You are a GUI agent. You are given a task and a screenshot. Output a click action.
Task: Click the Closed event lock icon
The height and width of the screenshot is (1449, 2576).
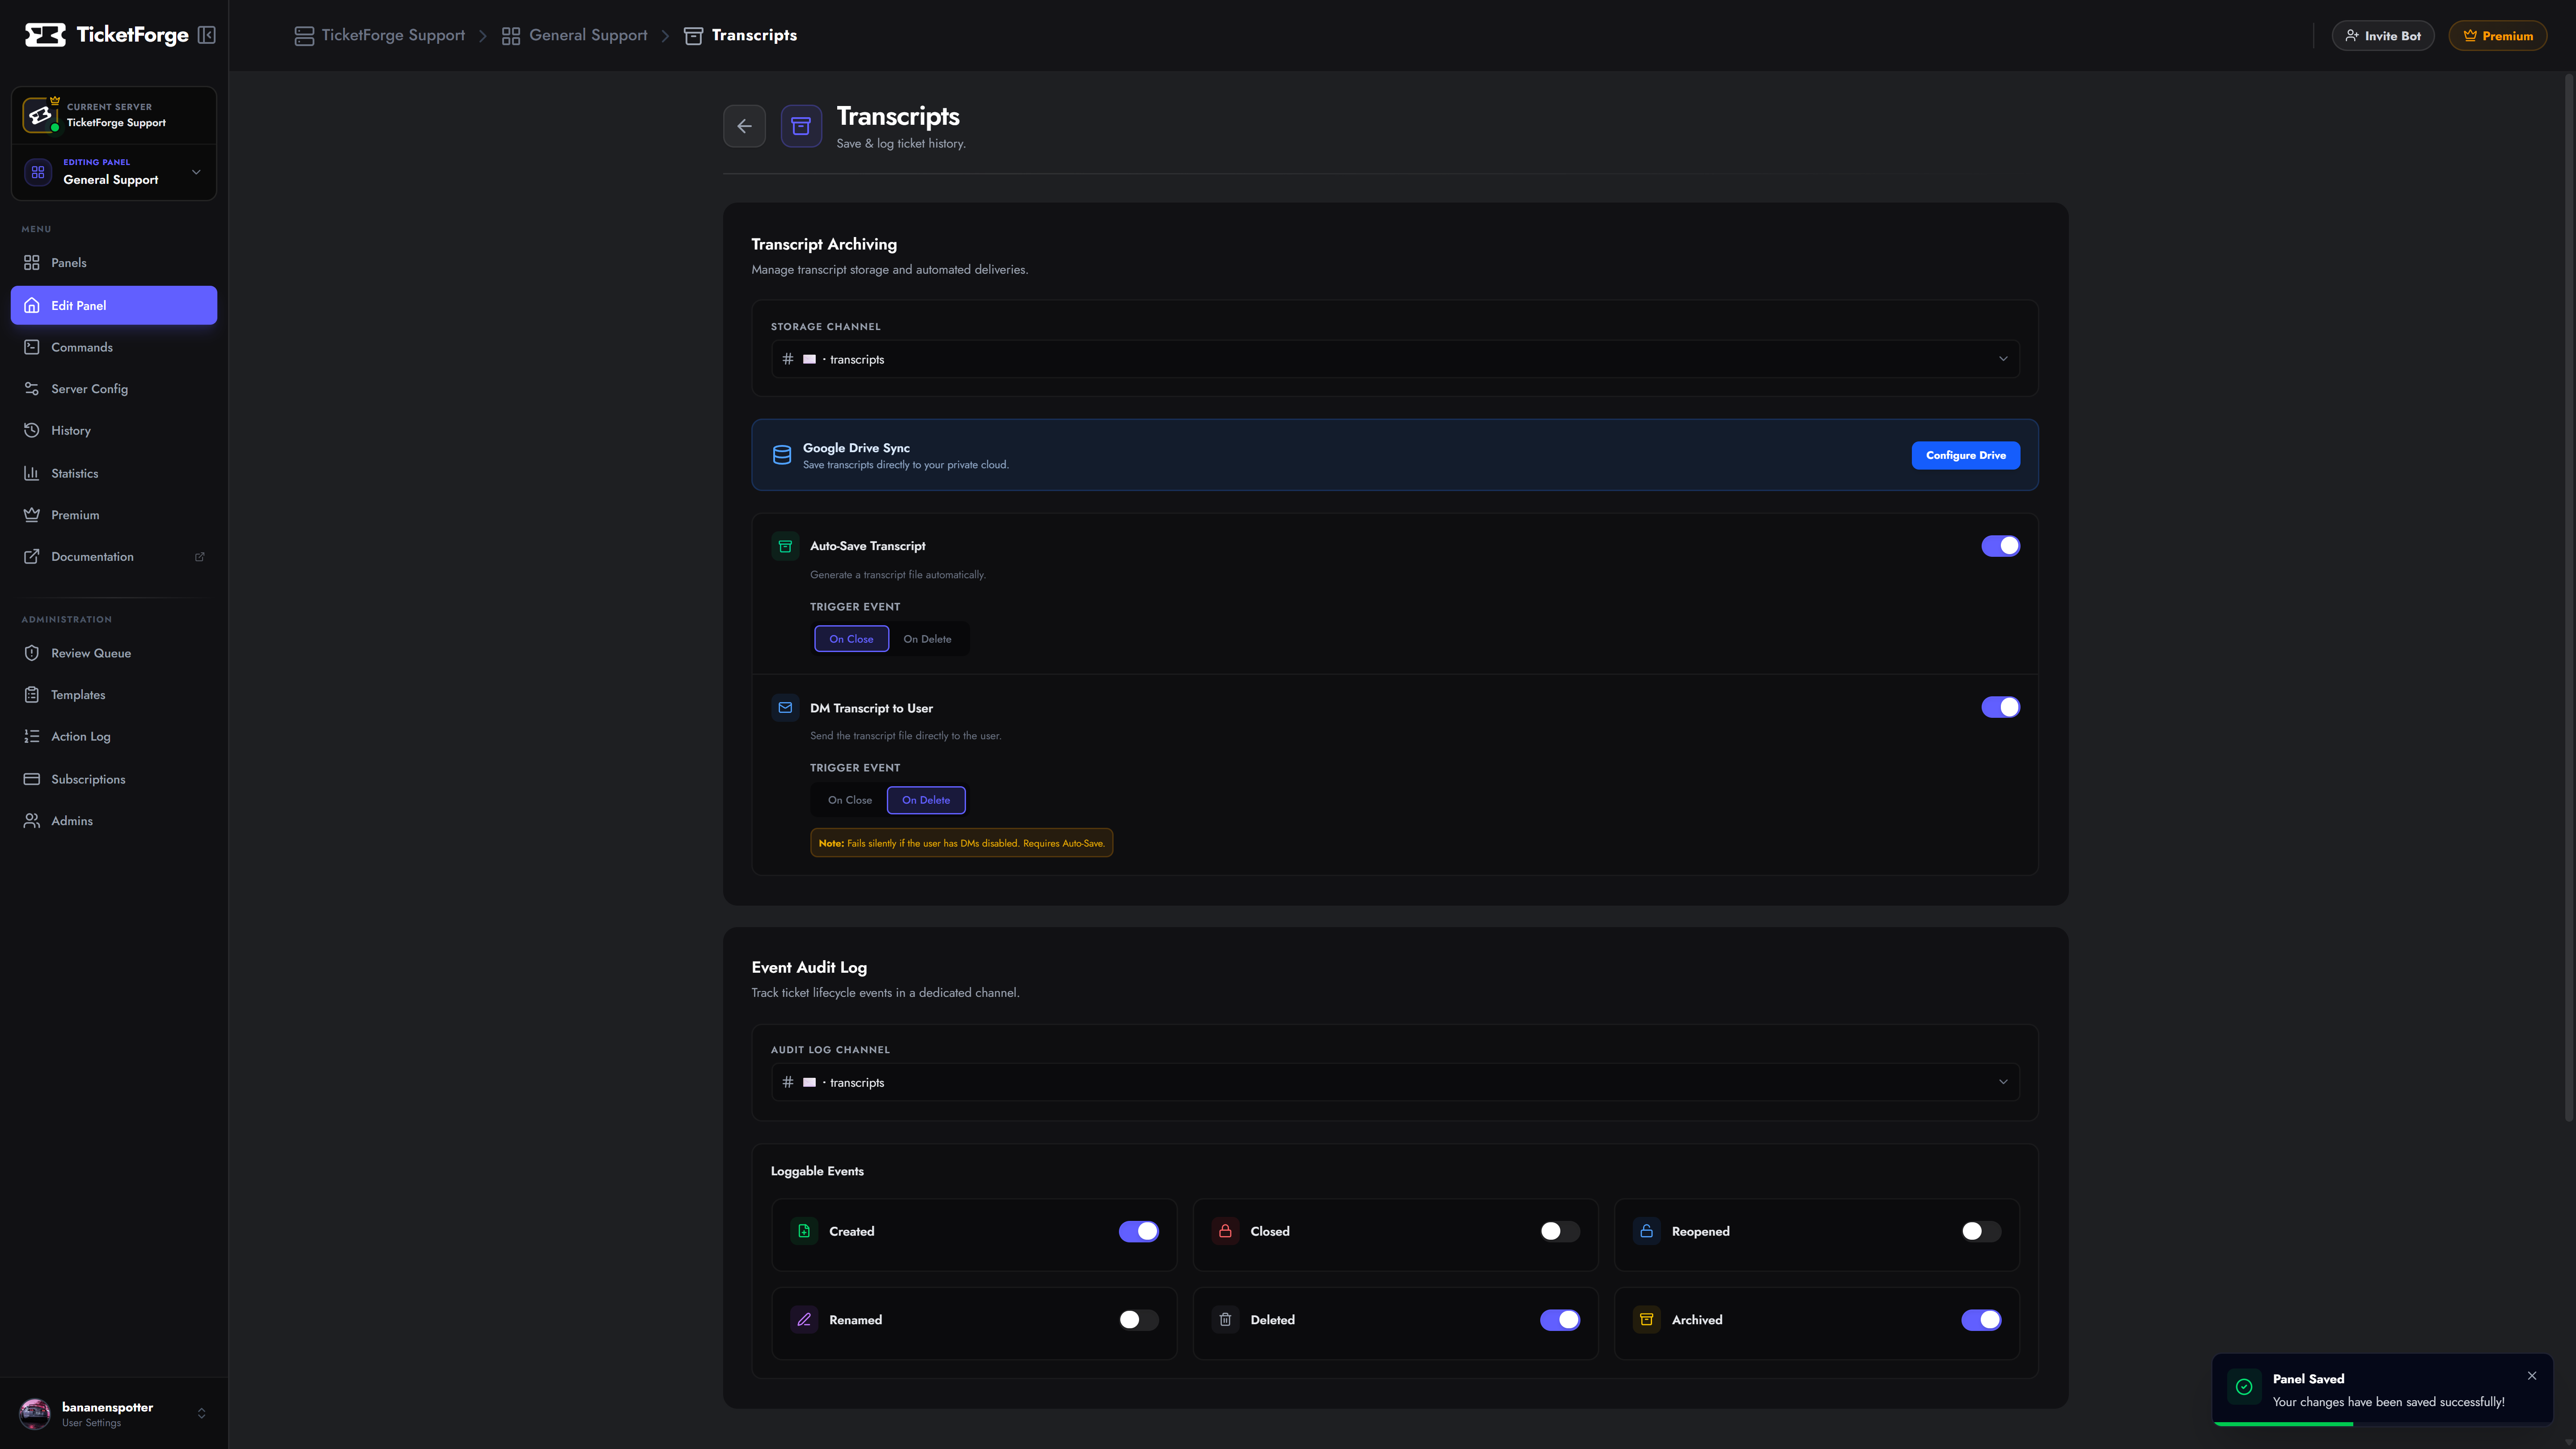pos(1225,1231)
